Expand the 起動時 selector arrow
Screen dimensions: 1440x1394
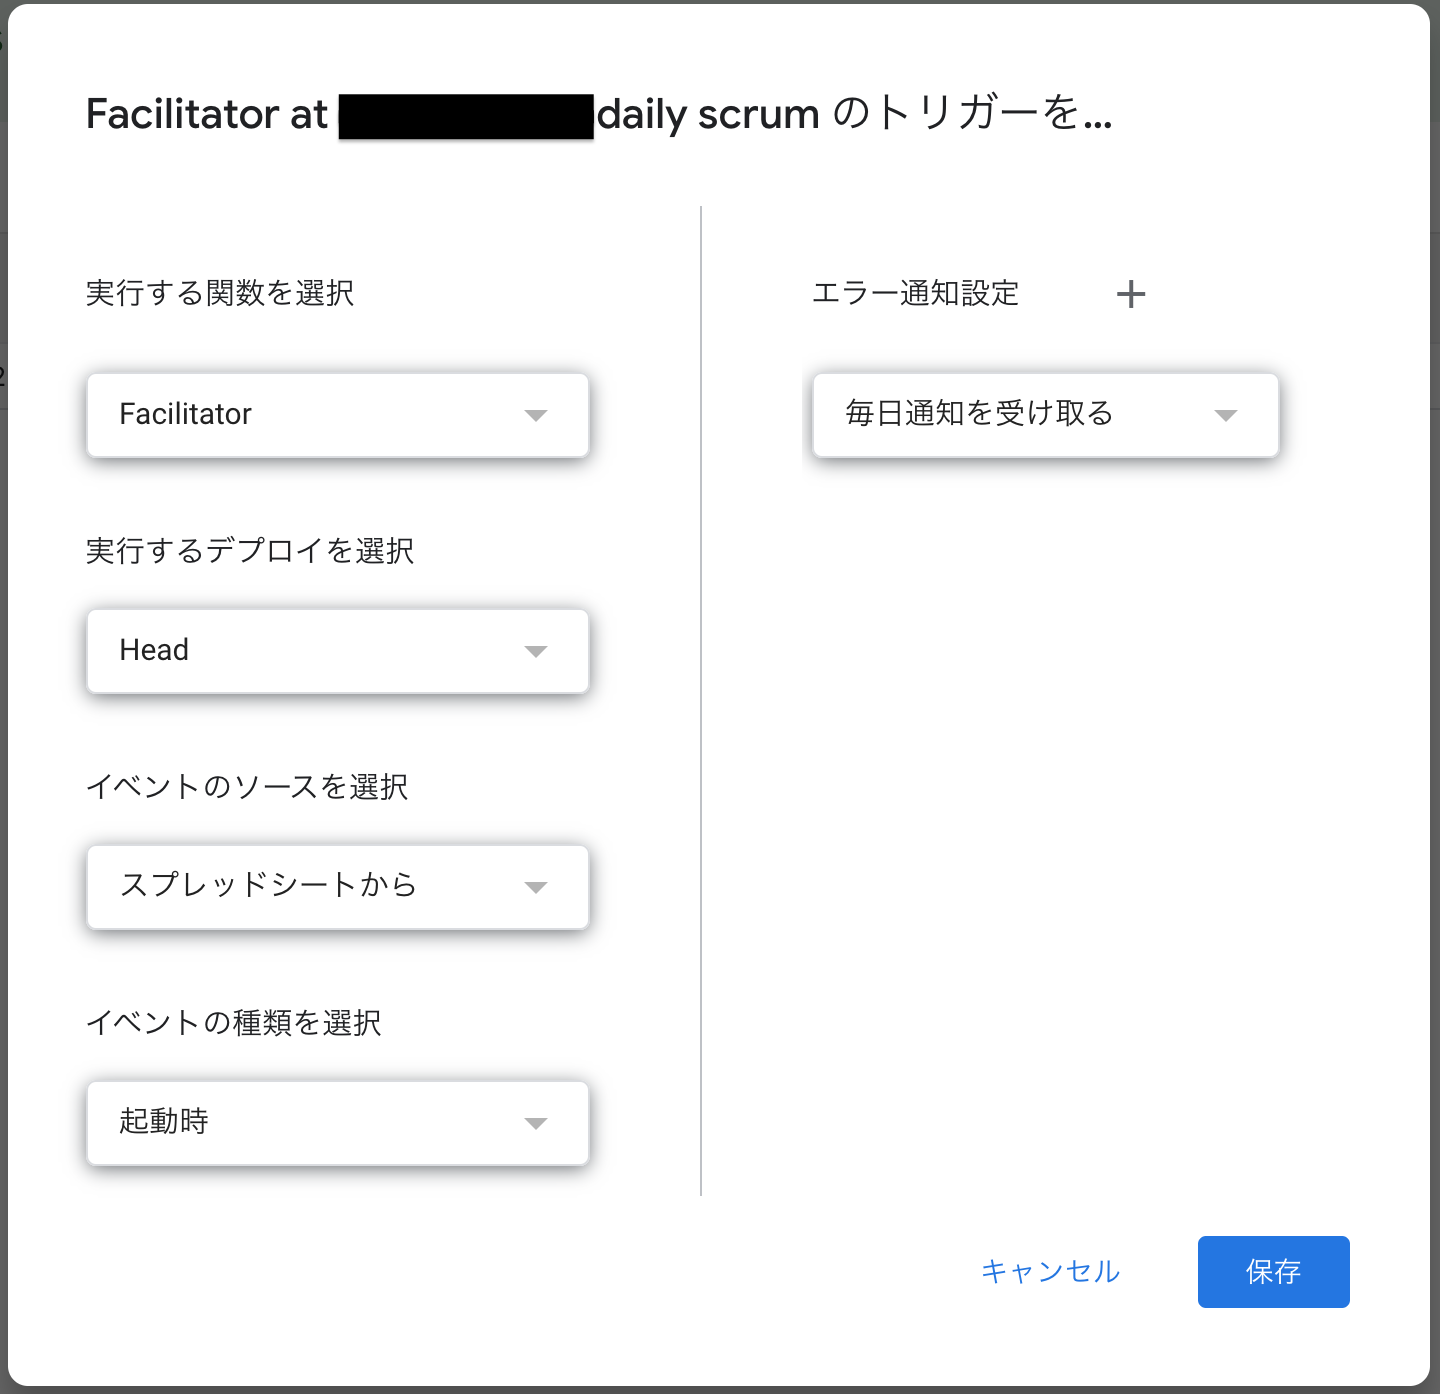pos(536,1122)
